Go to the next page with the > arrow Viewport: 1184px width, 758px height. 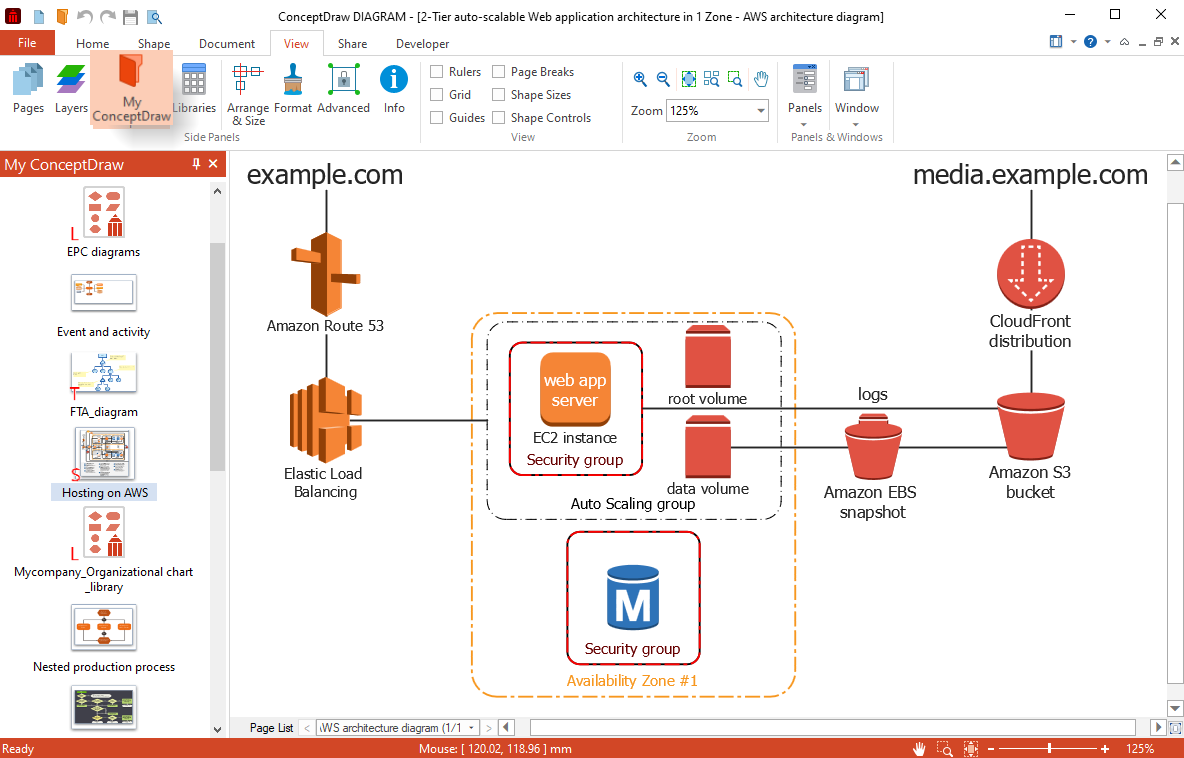[489, 728]
